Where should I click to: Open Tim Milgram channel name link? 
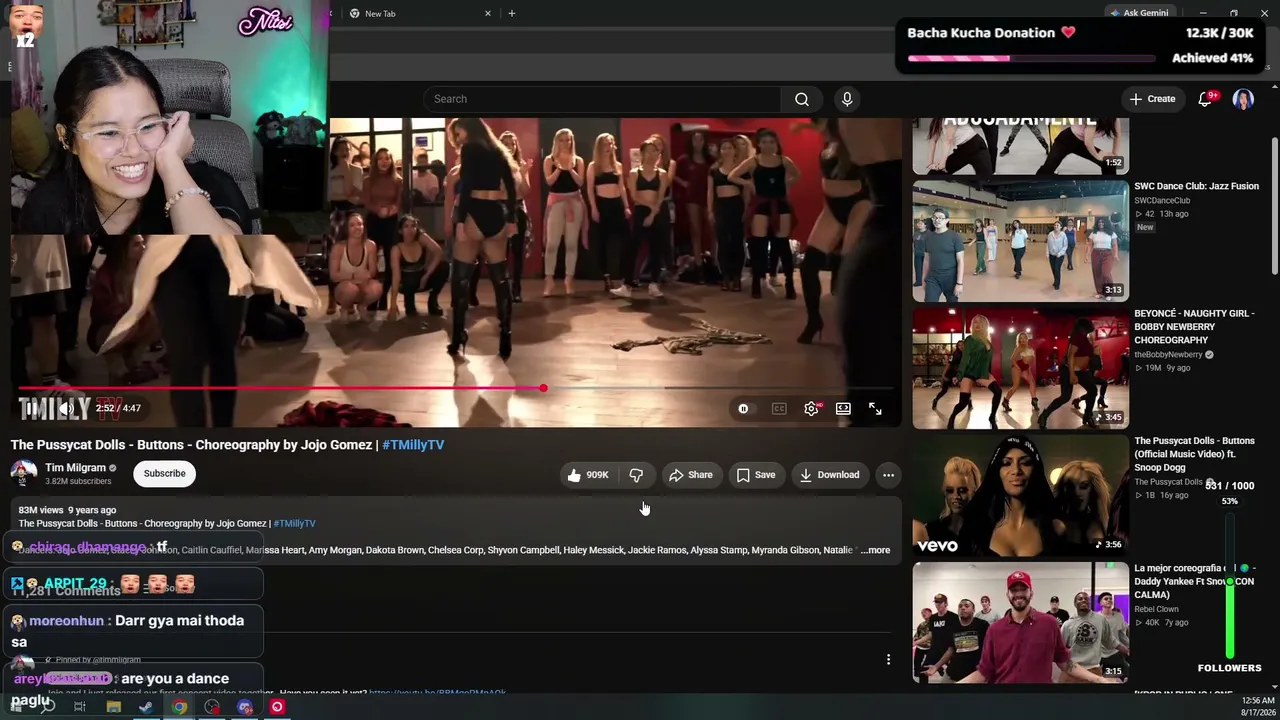pos(75,467)
